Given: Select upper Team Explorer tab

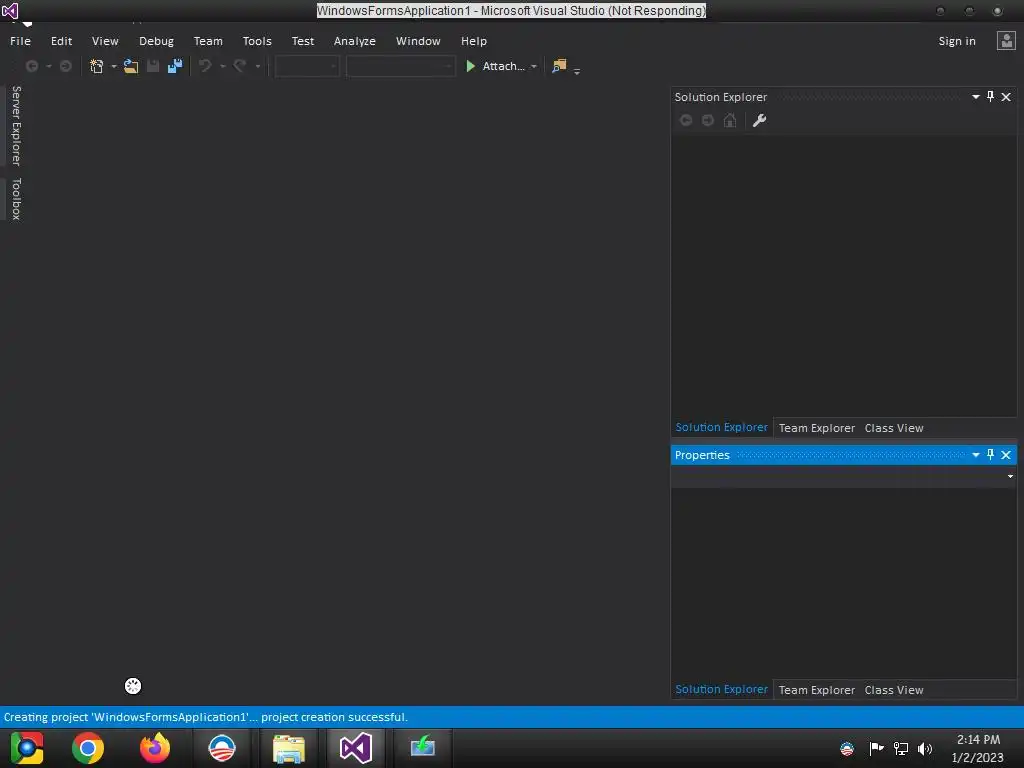Looking at the screenshot, I should tap(816, 428).
